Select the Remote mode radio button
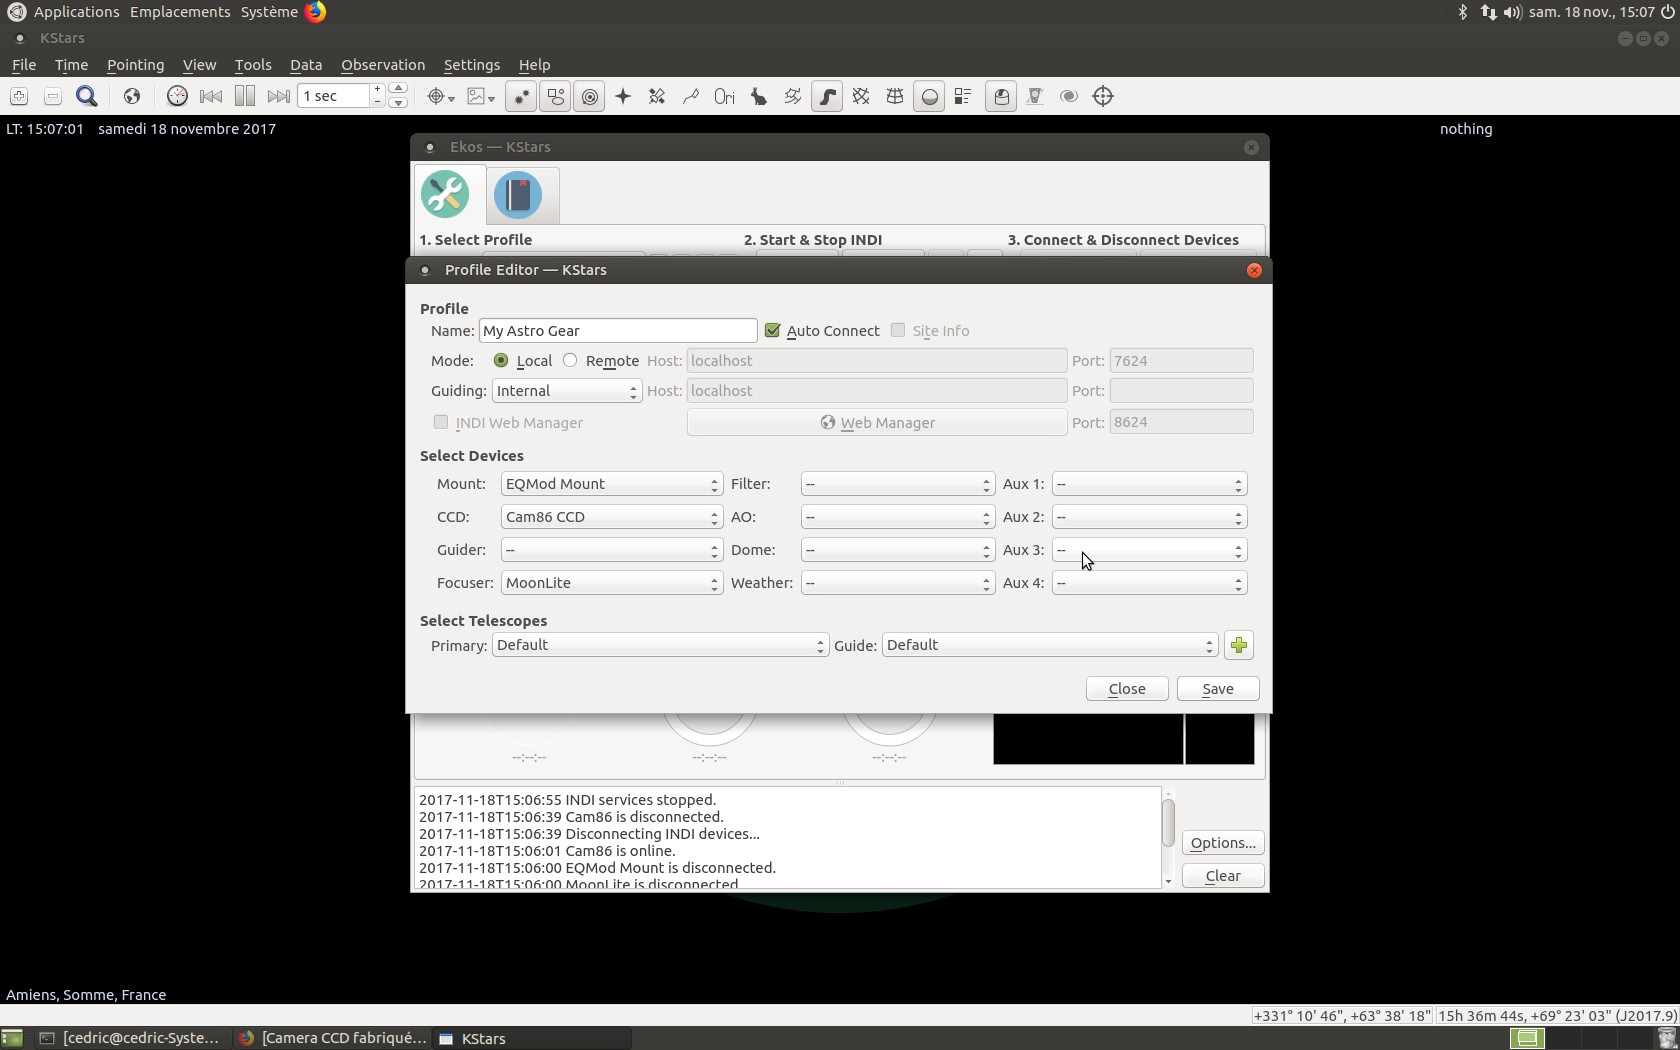 [x=570, y=361]
